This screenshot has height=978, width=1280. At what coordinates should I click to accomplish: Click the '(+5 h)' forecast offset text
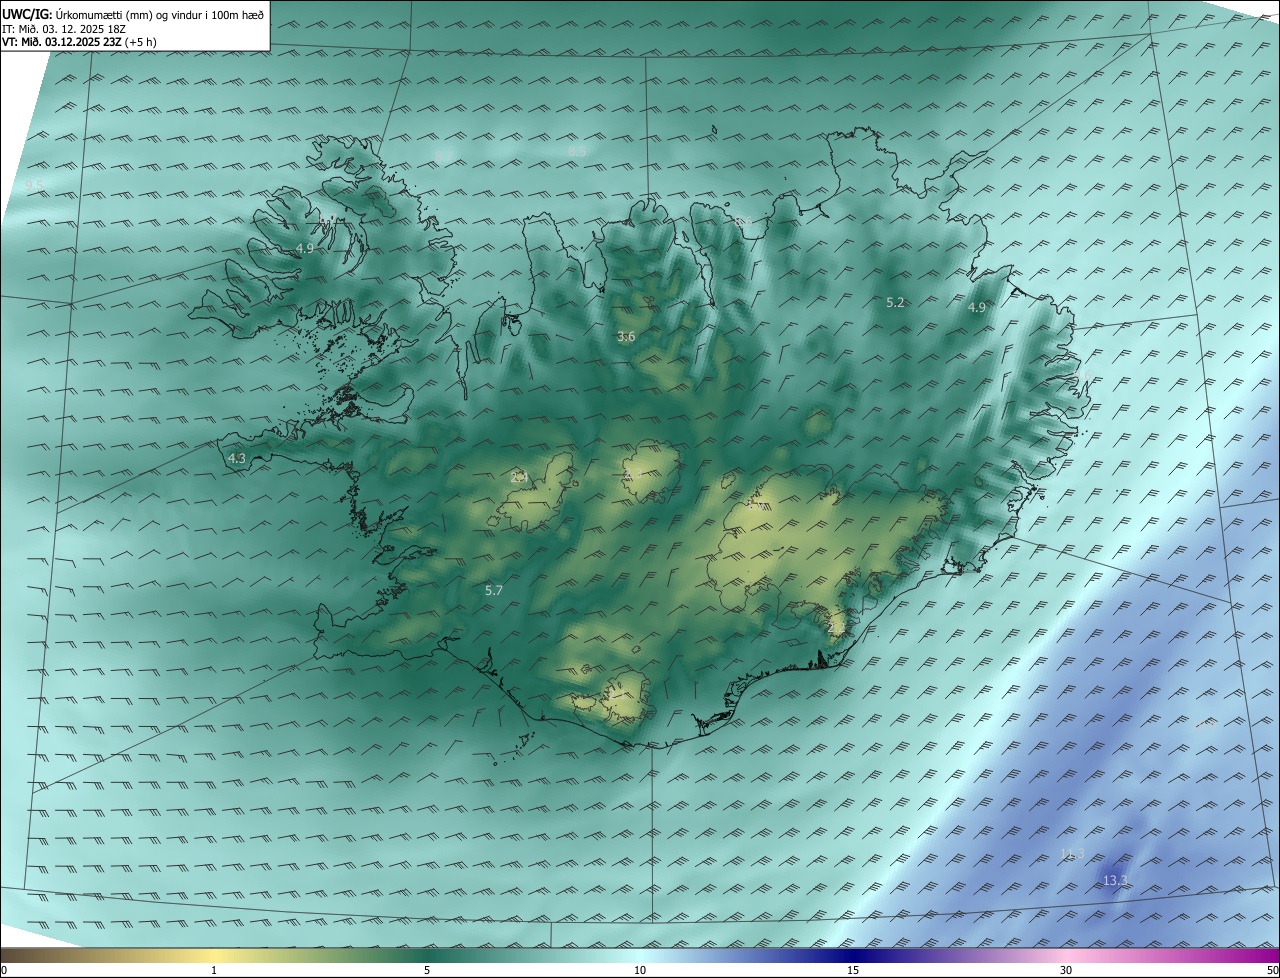(x=141, y=42)
